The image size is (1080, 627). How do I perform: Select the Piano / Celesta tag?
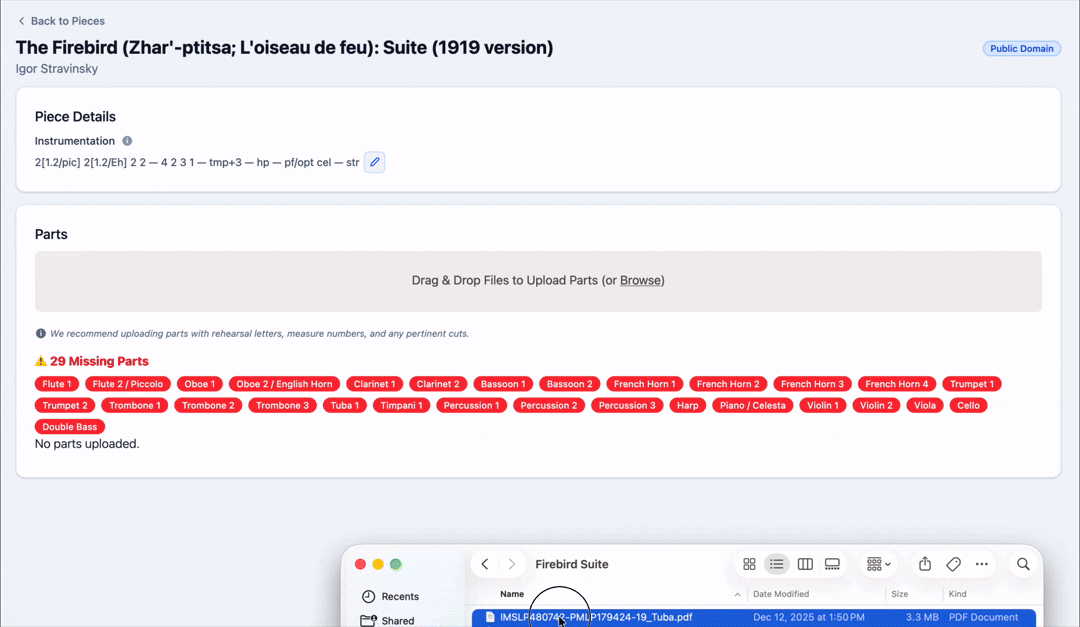tap(753, 405)
